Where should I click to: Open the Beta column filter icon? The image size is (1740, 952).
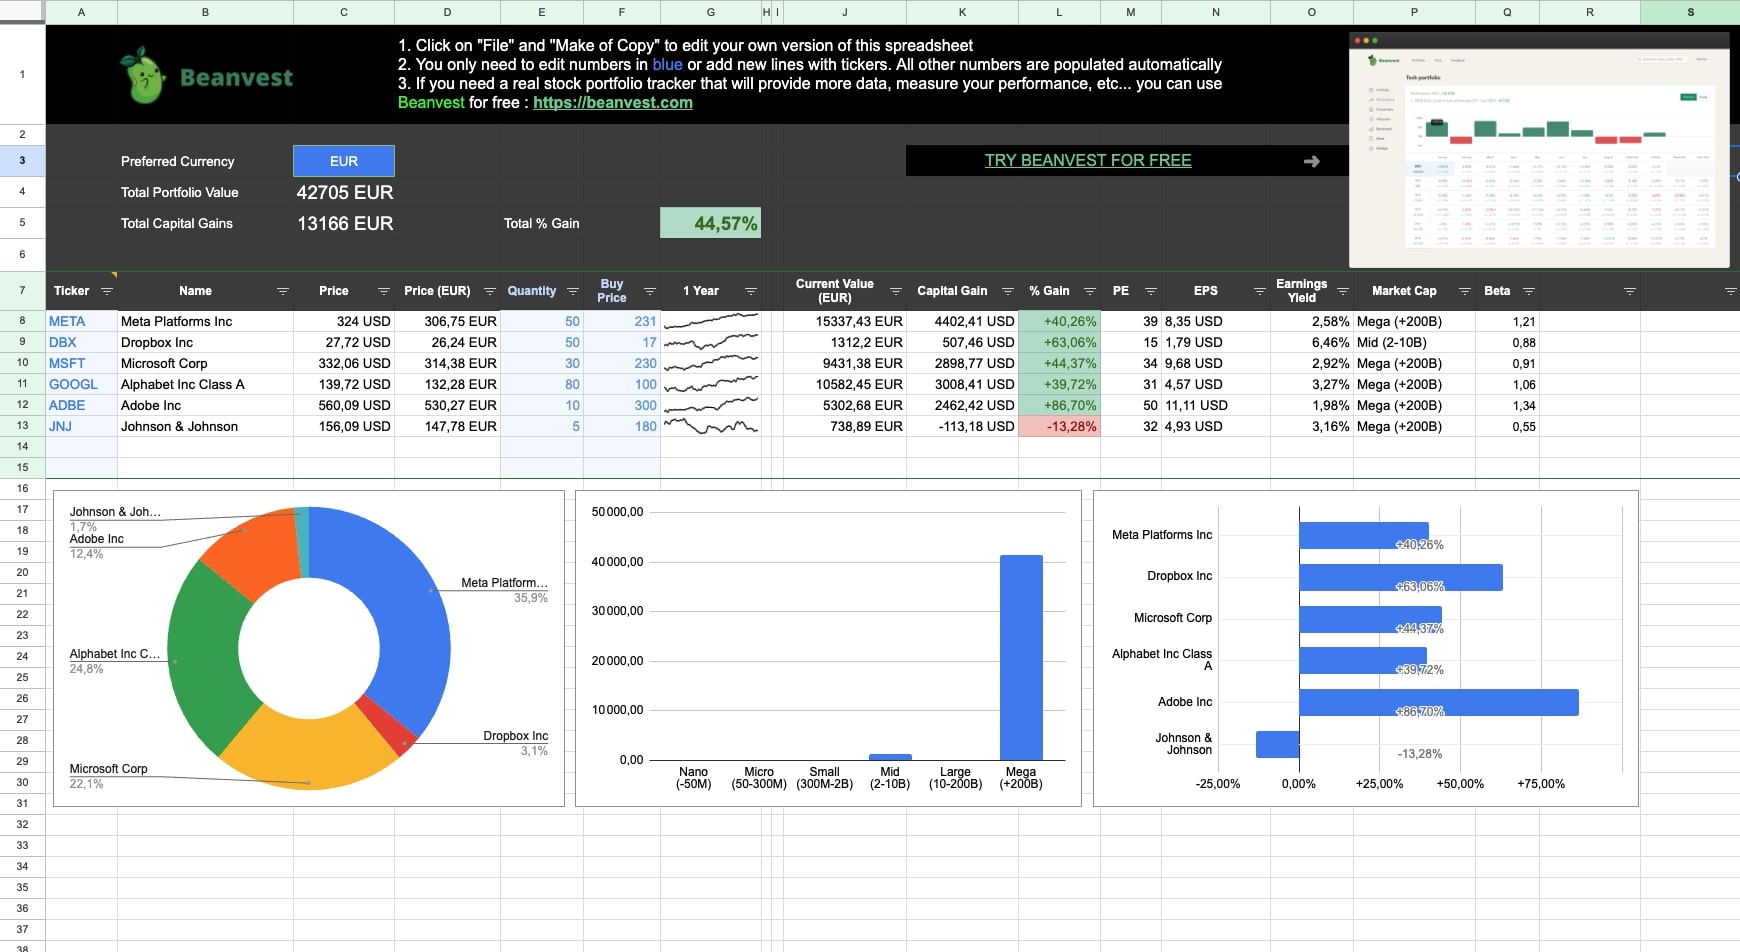[x=1529, y=291]
